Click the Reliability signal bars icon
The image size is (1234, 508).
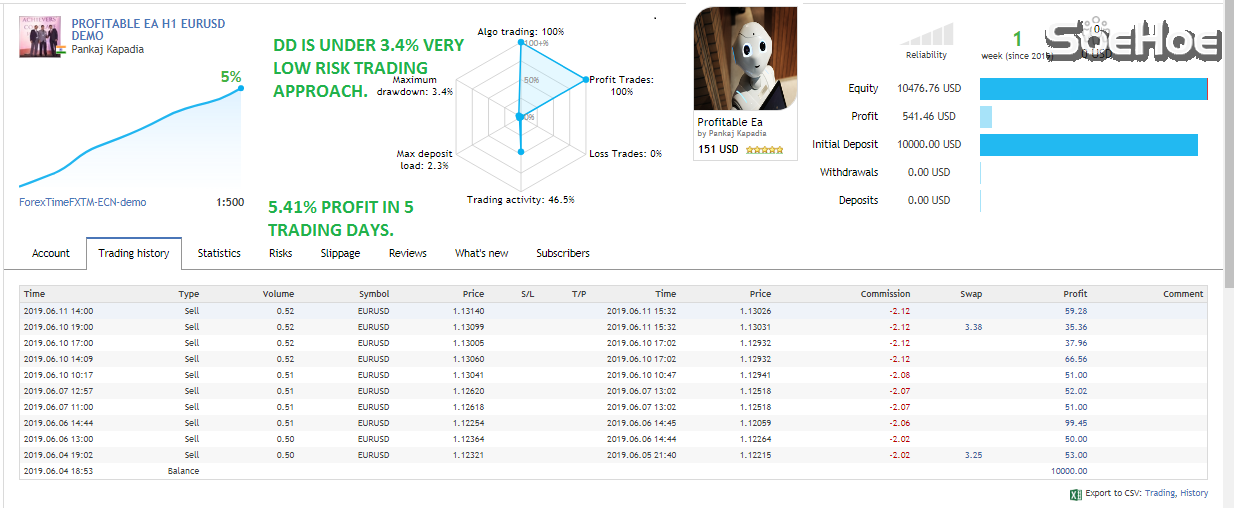925,35
